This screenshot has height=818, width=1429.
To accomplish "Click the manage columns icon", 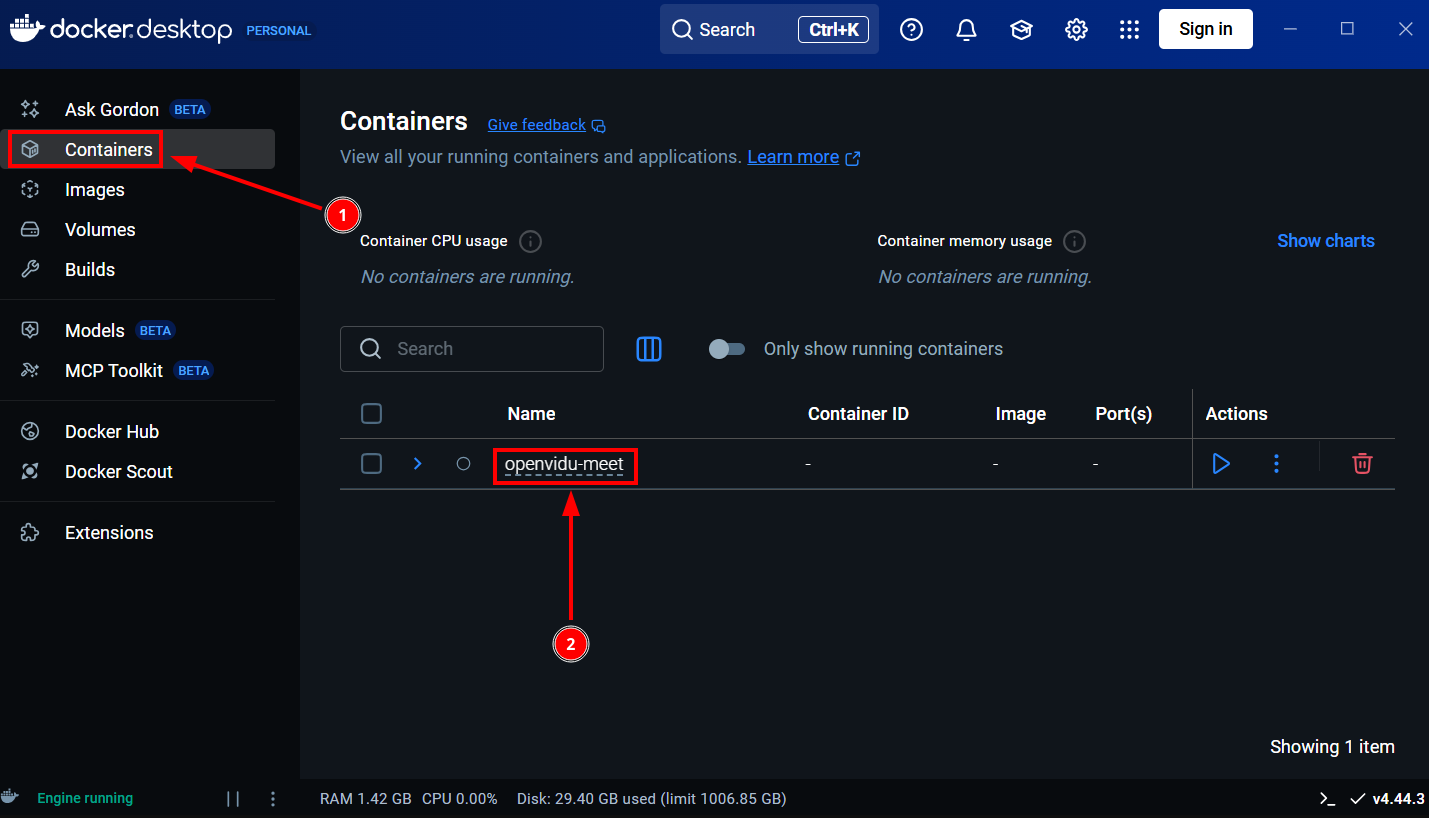I will pyautogui.click(x=649, y=349).
